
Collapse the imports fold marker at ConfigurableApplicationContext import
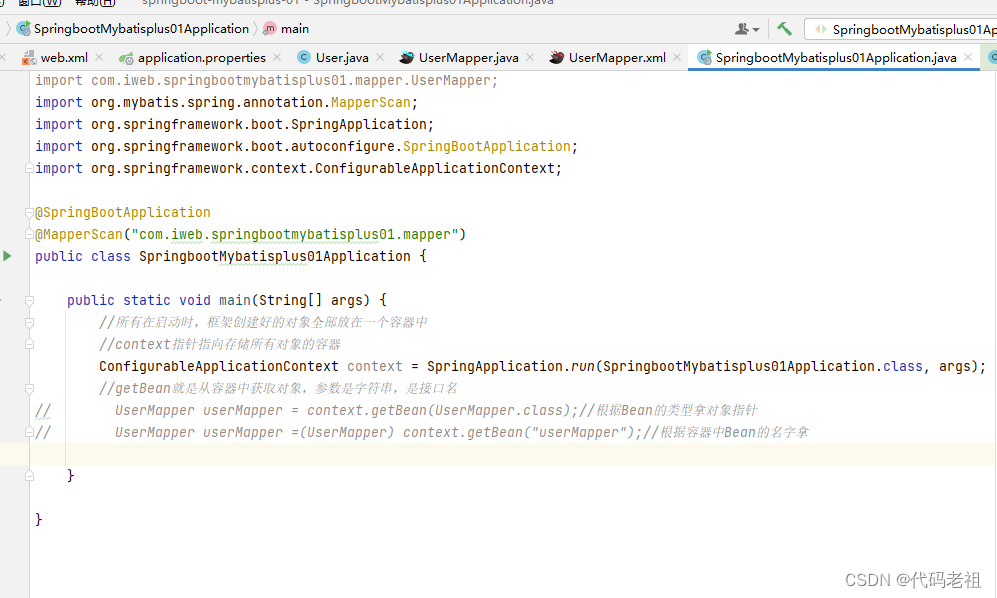click(x=29, y=168)
